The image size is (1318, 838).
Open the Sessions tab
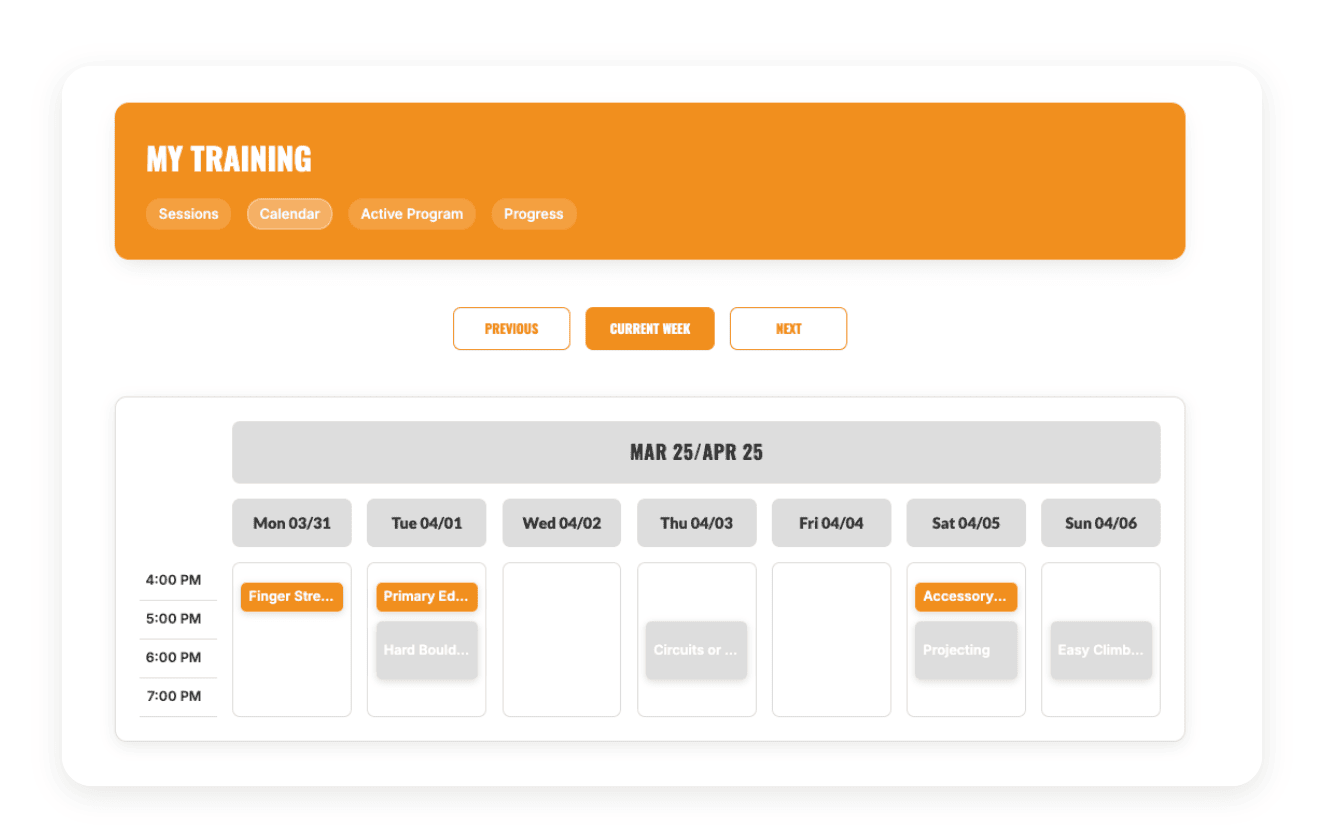pos(188,214)
